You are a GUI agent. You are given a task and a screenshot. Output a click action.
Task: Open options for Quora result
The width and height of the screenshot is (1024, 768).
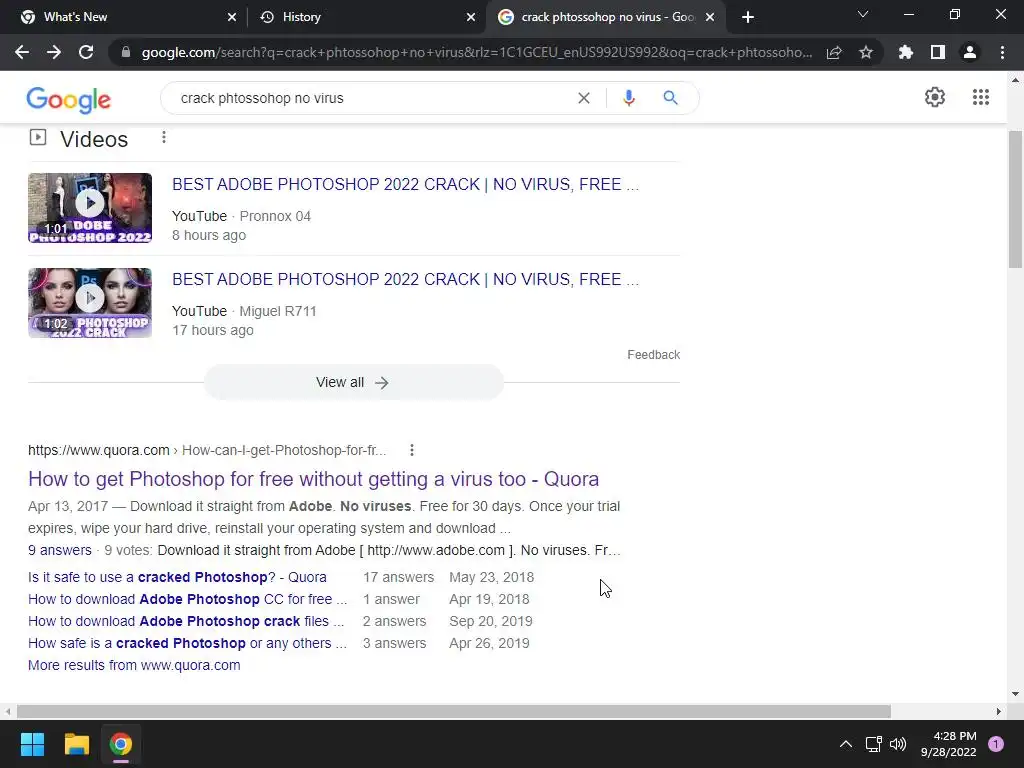[x=411, y=450]
